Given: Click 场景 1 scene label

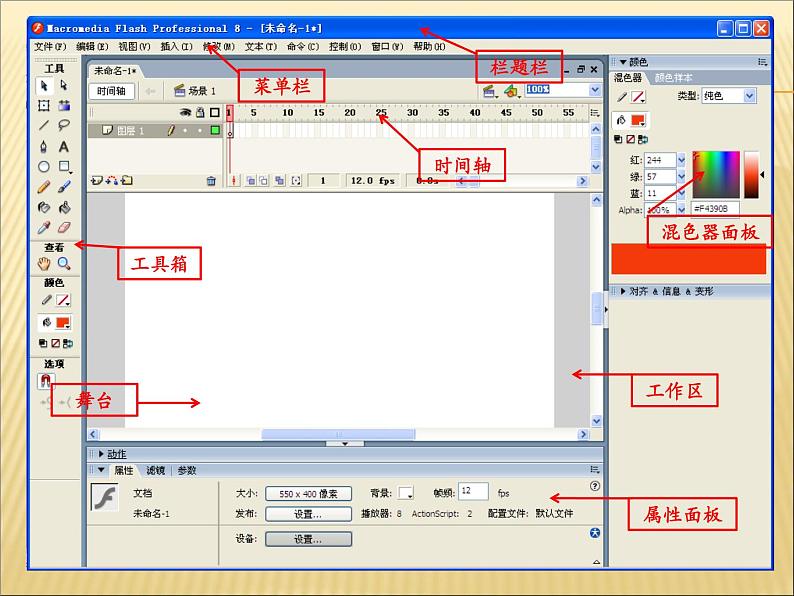Looking at the screenshot, I should (x=202, y=91).
